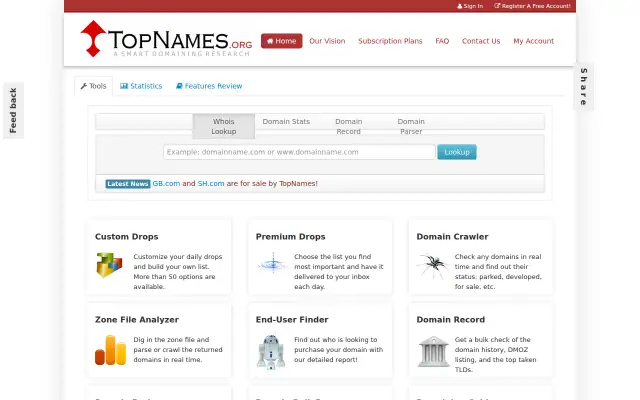Image resolution: width=640 pixels, height=400 pixels.
Task: Click 'Get a bulk check' description text
Action: point(496,354)
